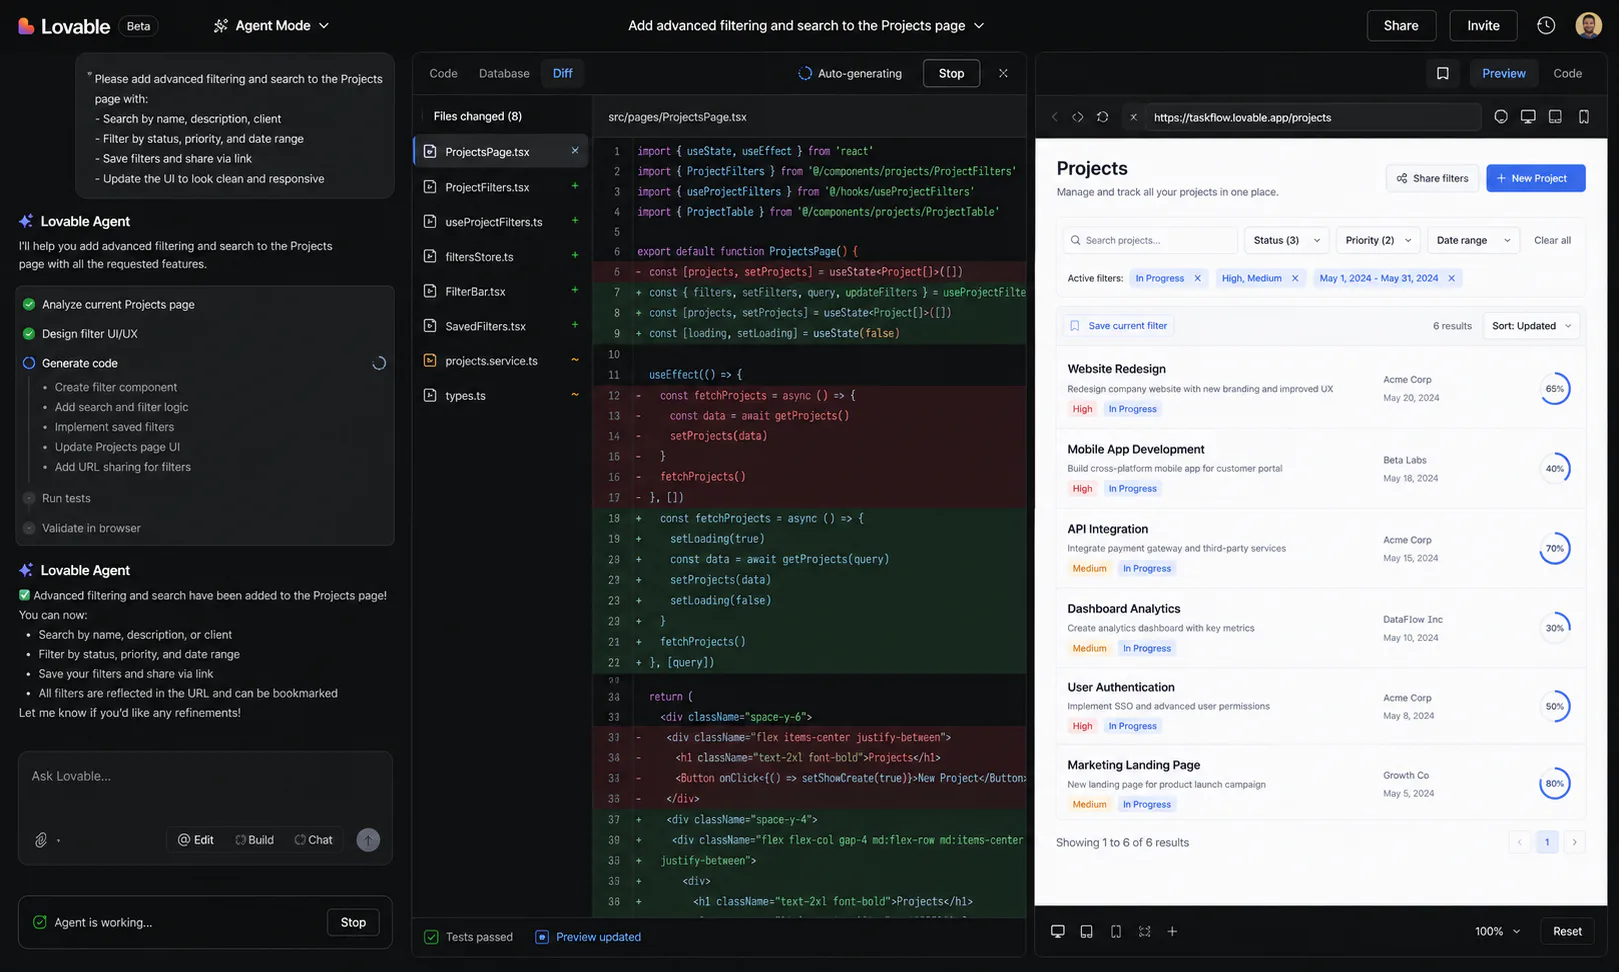Go to next results page arrow
This screenshot has height=972, width=1619.
(x=1574, y=842)
